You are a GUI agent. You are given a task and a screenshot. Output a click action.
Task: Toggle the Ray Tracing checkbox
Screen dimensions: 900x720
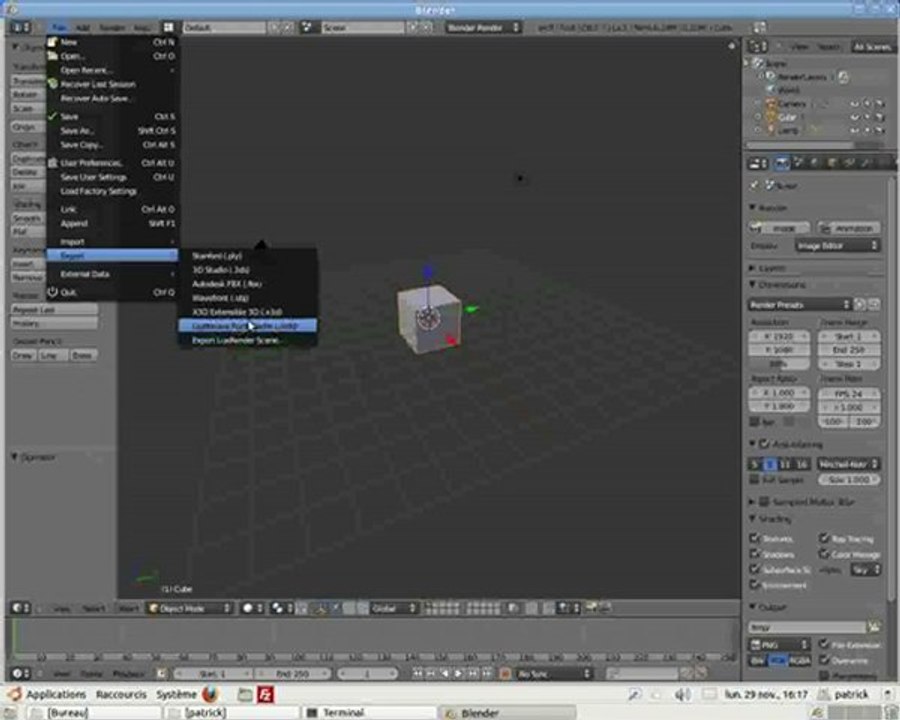(x=824, y=539)
